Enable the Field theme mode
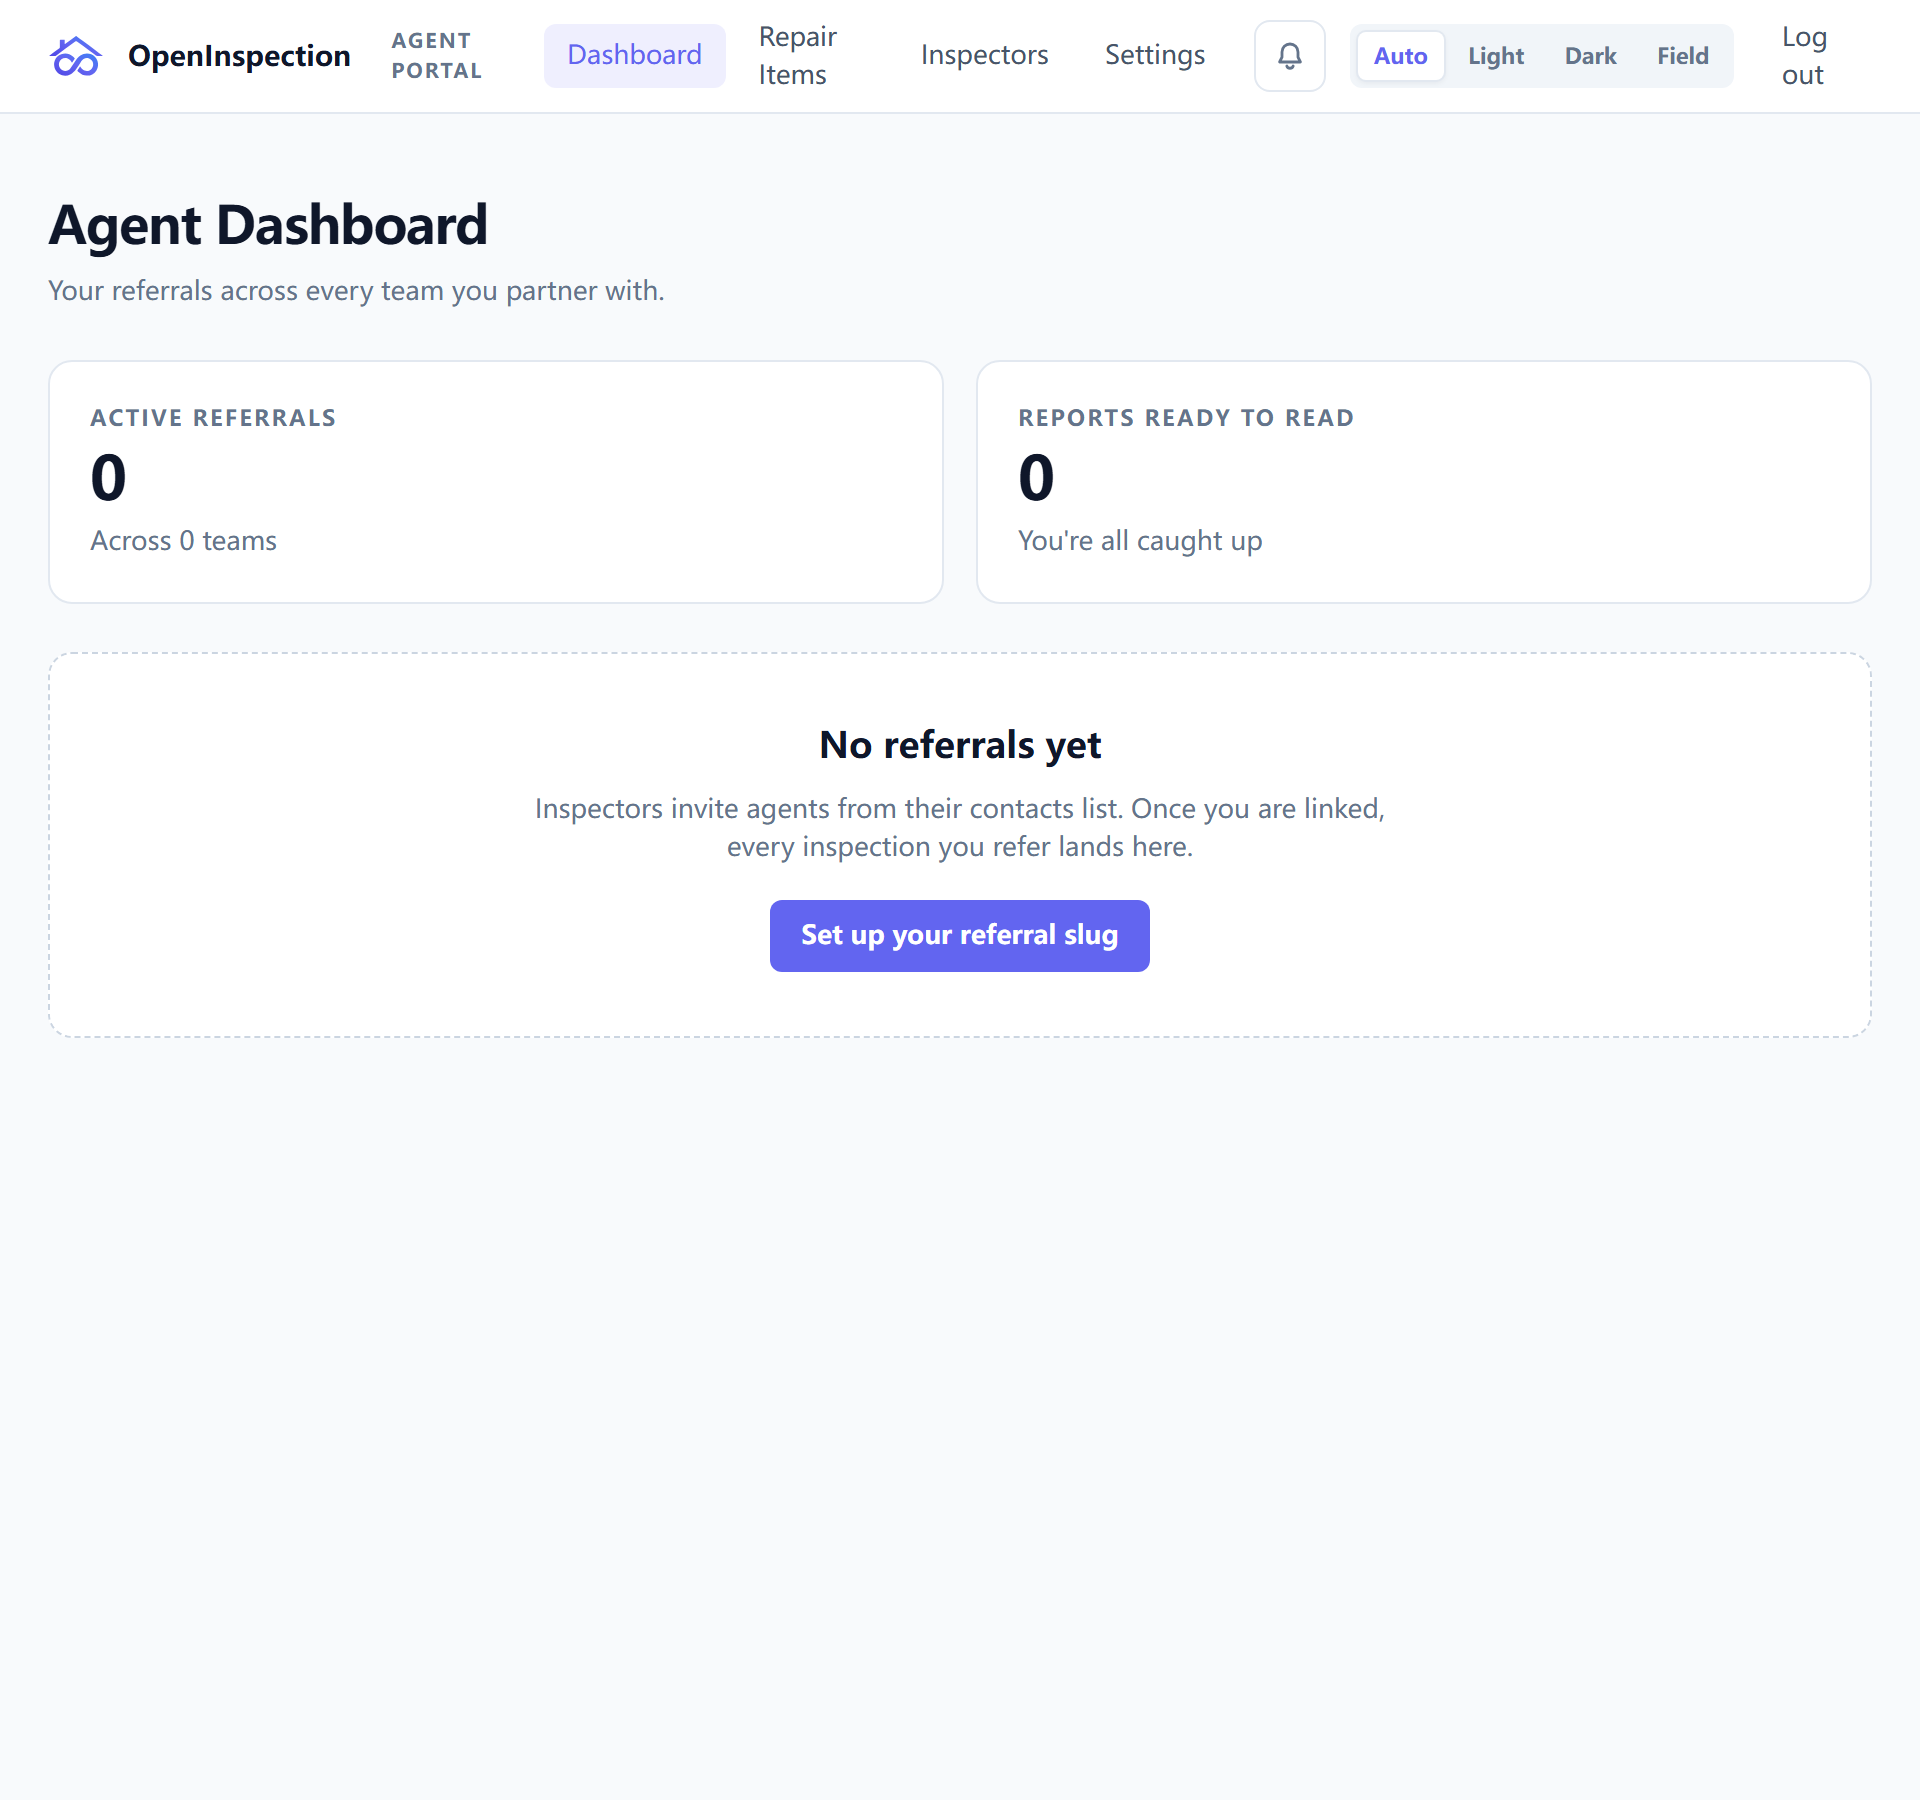The width and height of the screenshot is (1920, 1800). tap(1683, 56)
